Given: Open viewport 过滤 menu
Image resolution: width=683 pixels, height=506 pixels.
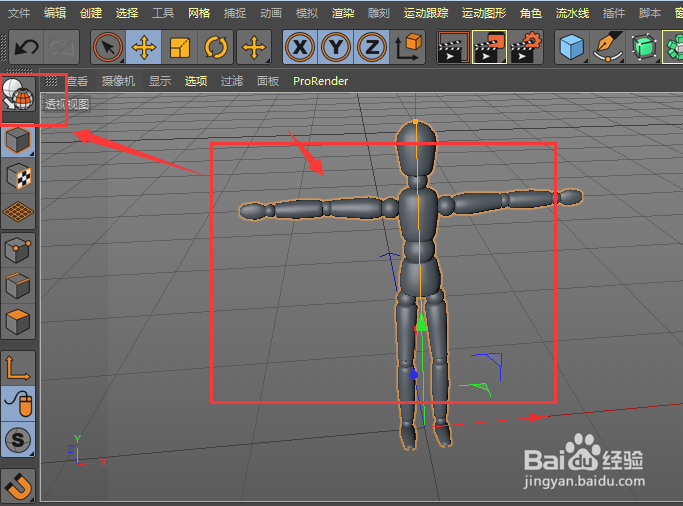Looking at the screenshot, I should point(232,81).
